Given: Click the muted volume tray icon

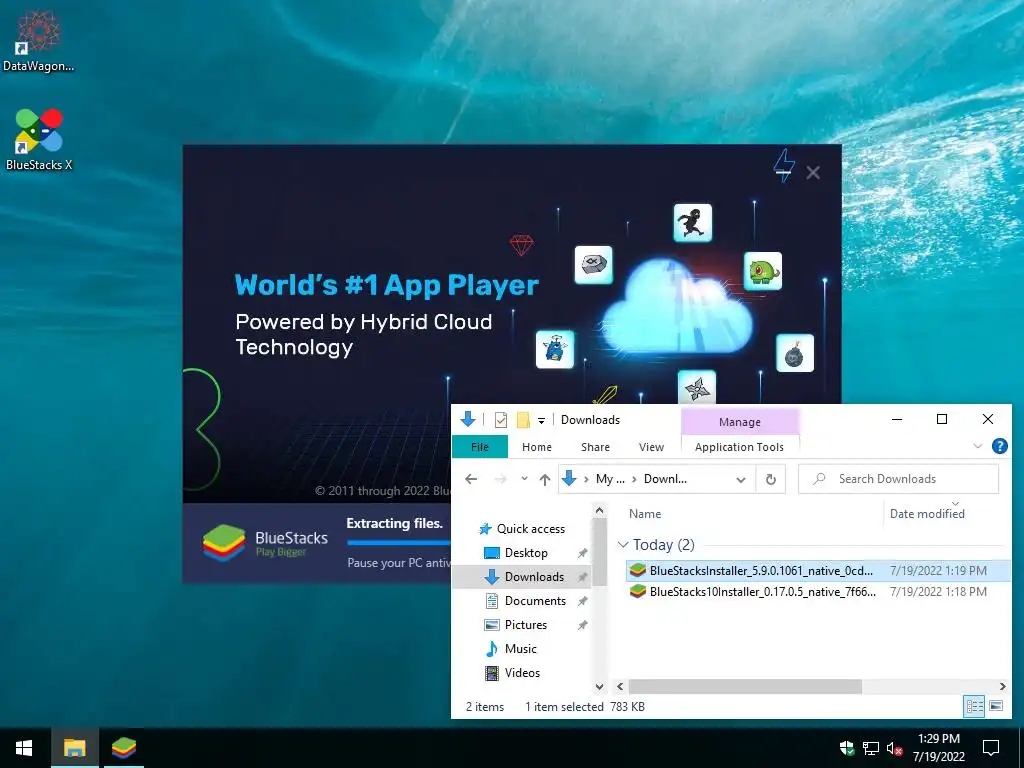Looking at the screenshot, I should (x=895, y=748).
